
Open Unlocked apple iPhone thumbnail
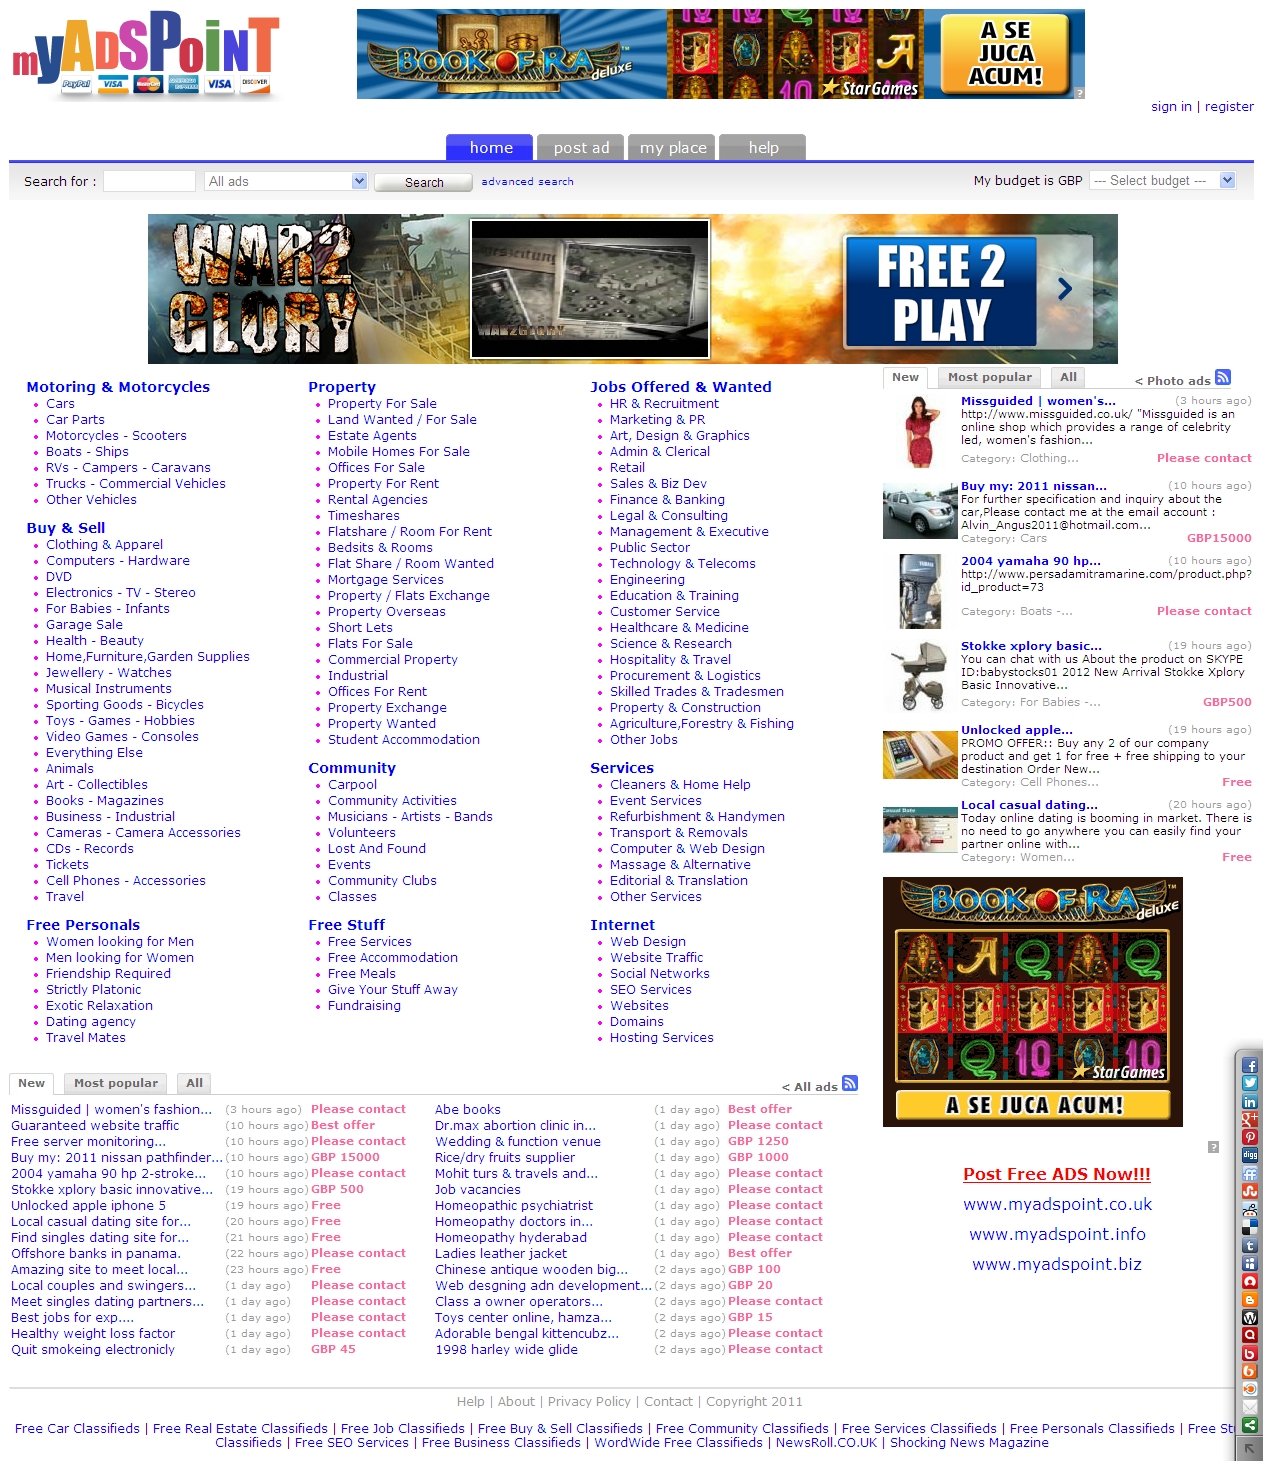[920, 755]
